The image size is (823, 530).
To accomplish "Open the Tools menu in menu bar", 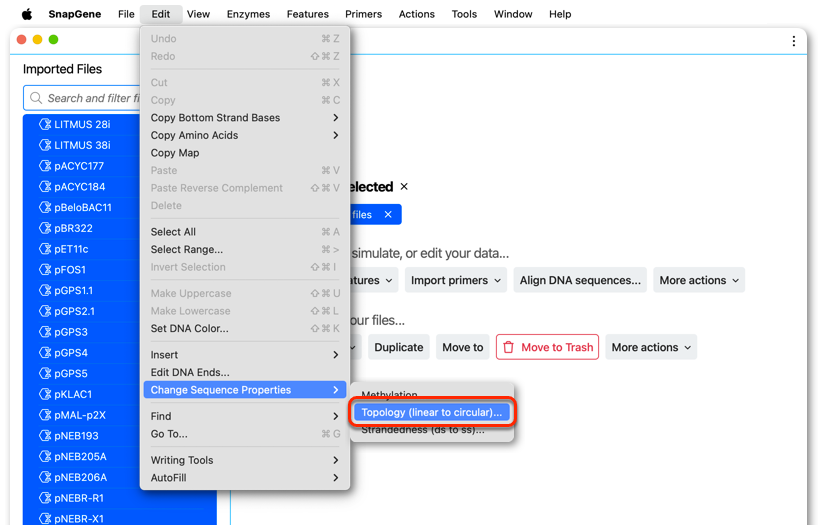I will pos(464,14).
